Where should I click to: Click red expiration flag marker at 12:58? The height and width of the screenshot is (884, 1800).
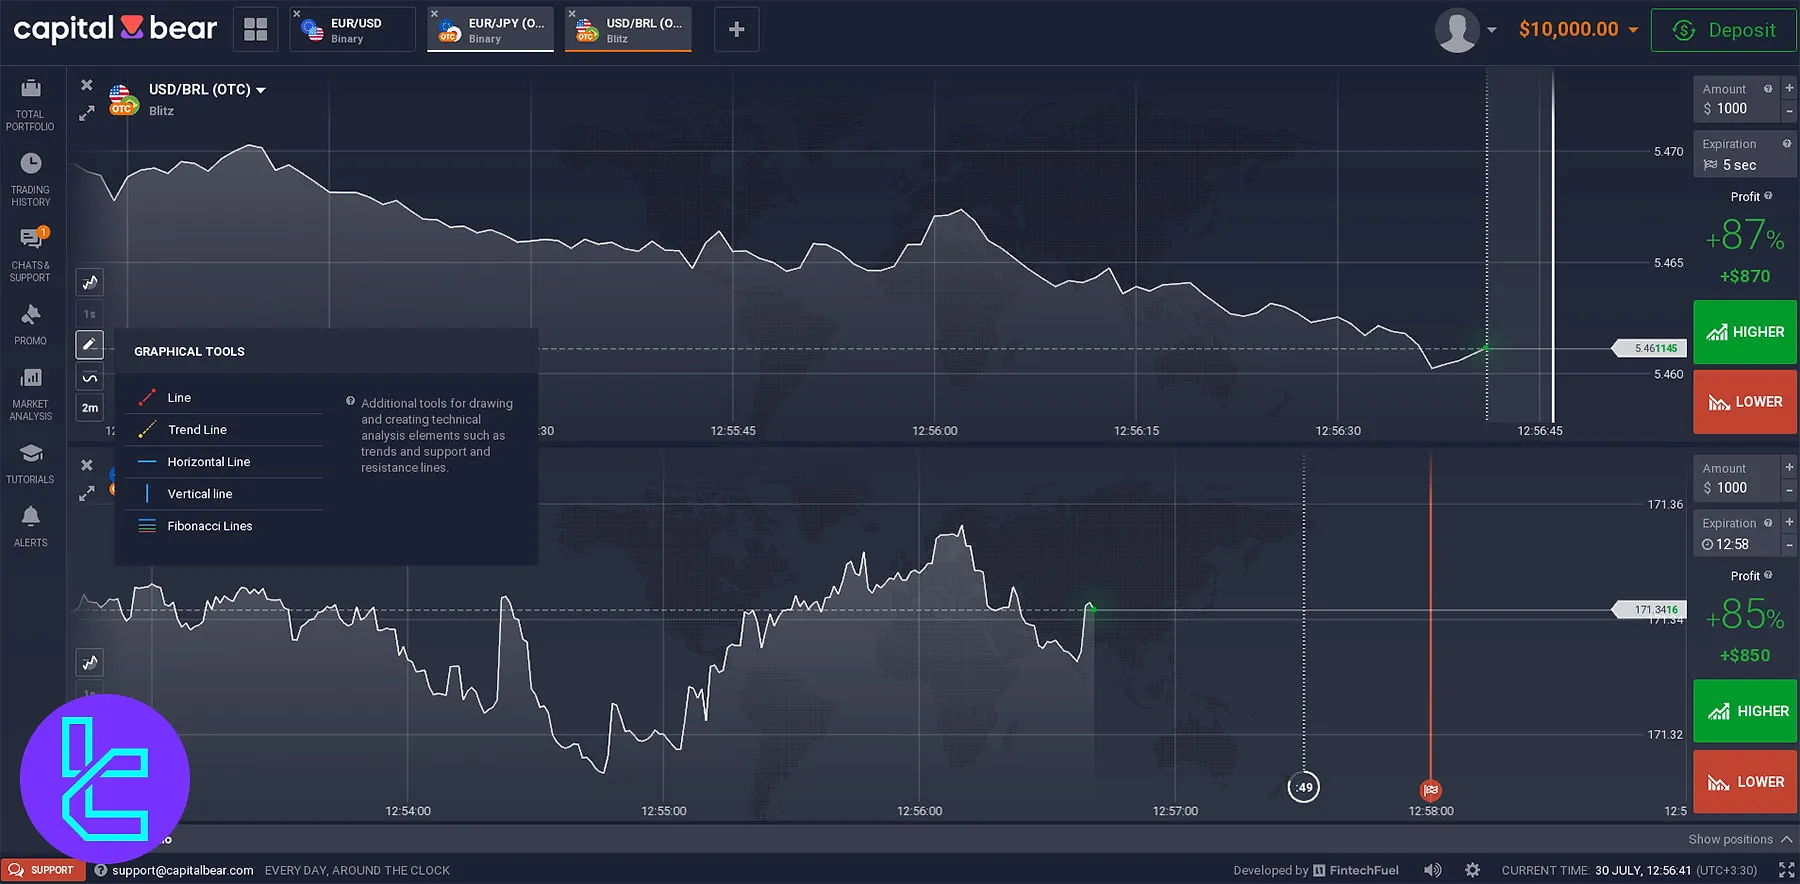pos(1431,790)
